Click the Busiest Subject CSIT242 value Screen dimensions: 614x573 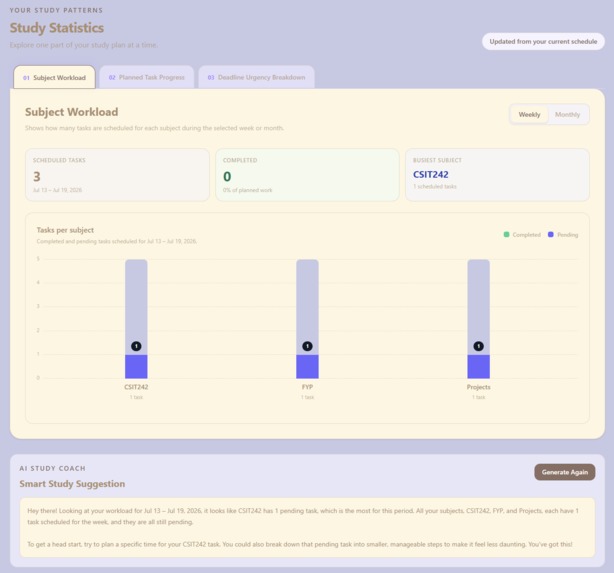click(x=431, y=174)
